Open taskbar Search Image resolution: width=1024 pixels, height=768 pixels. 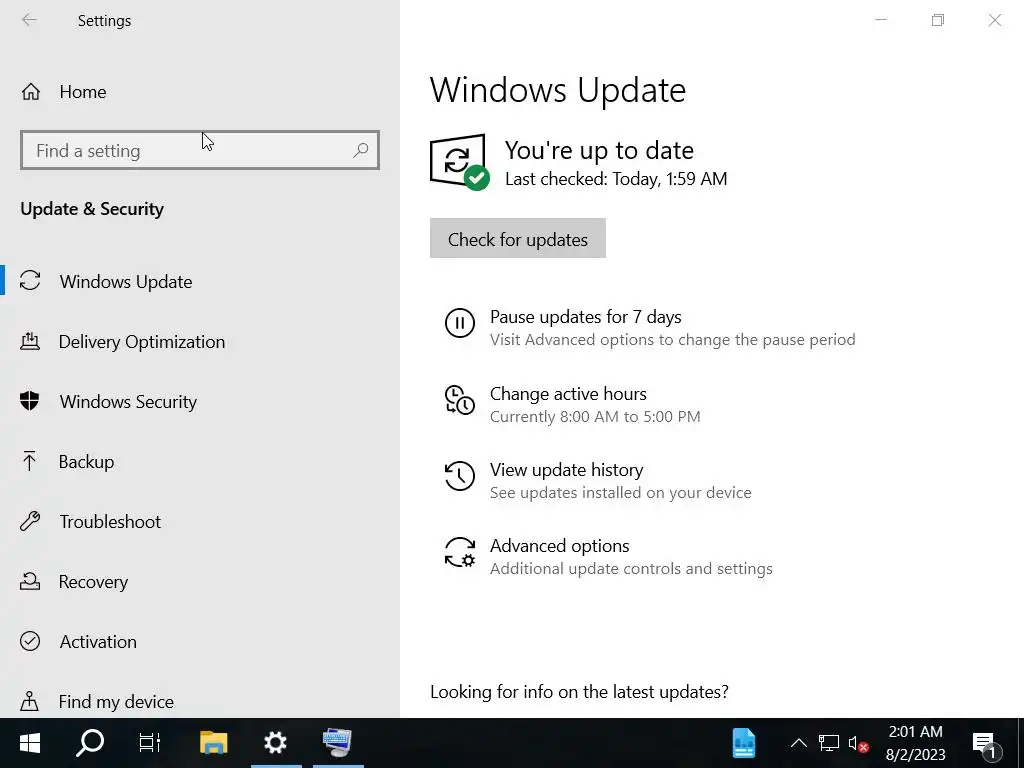(x=89, y=743)
